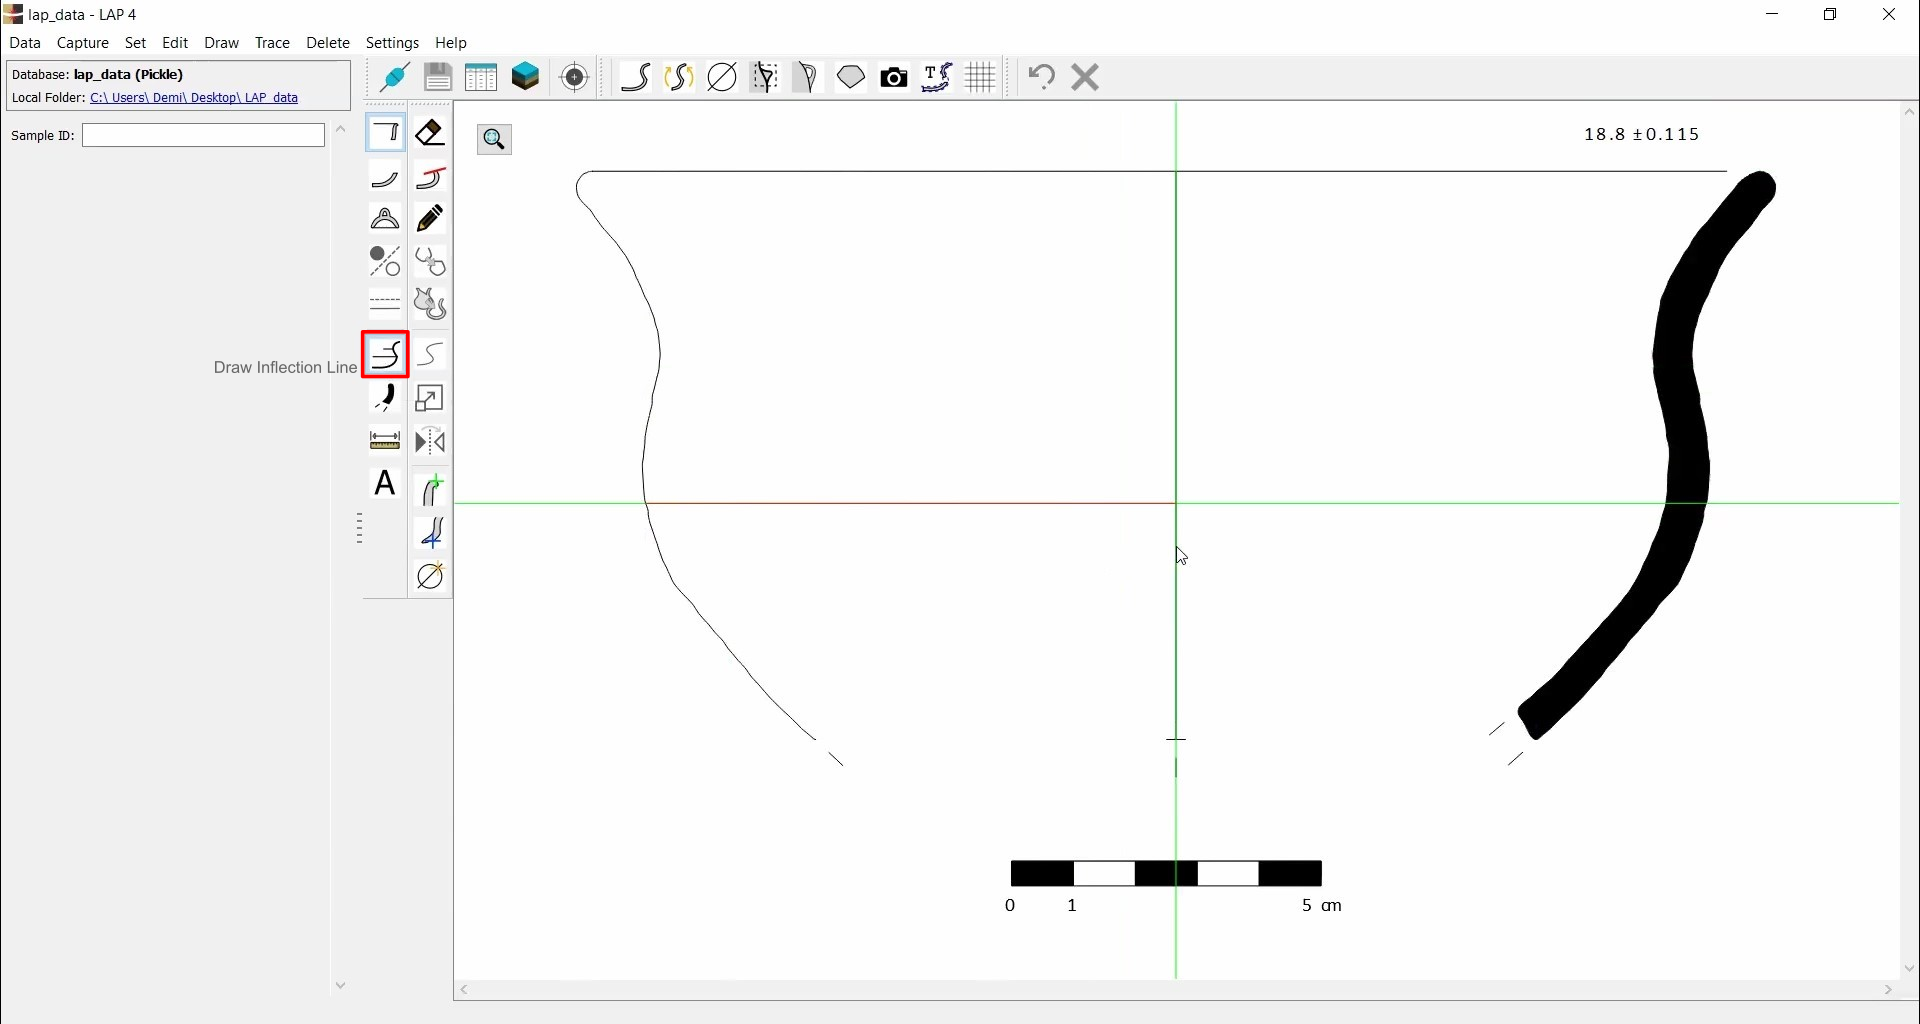1920x1024 pixels.
Task: Click the soil layer cube icon
Action: click(x=526, y=77)
